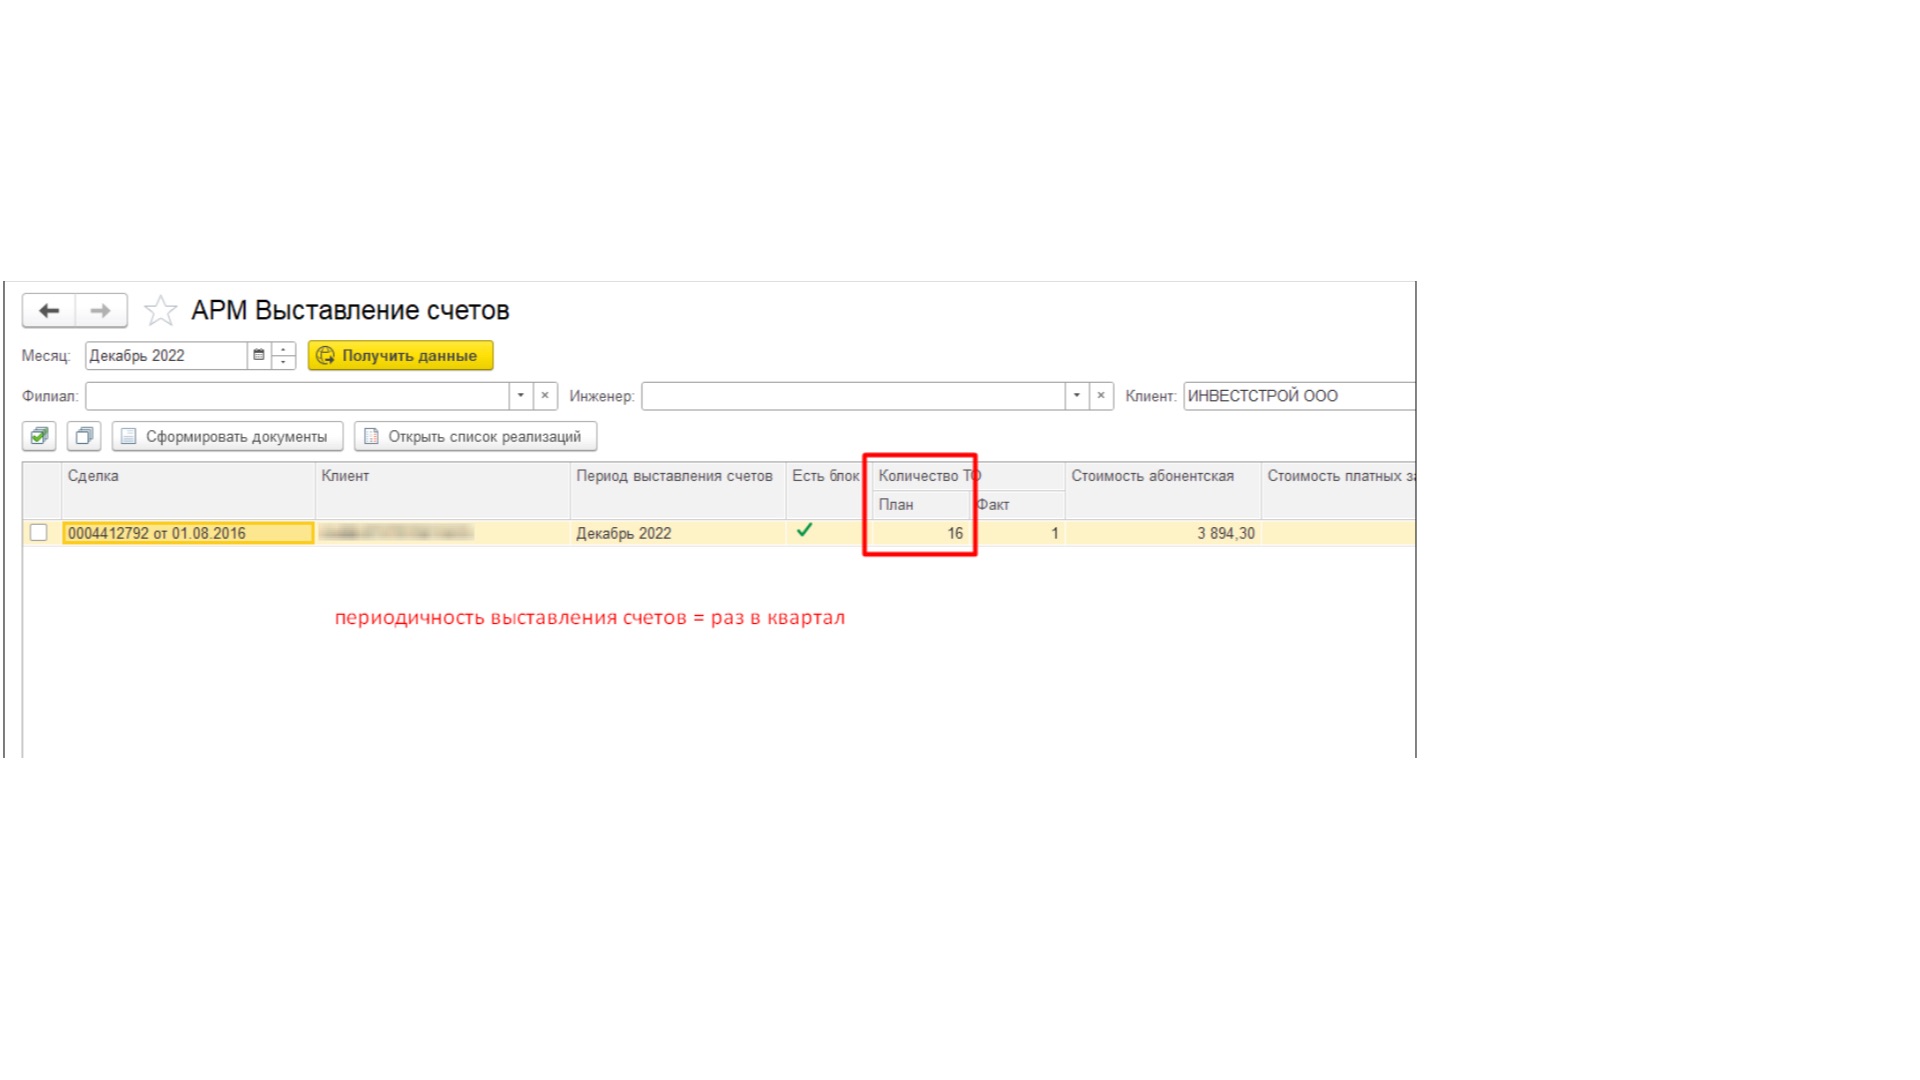Screen dimensions: 1920x1080
Task: Select the Декабрь 2022 period cell
Action: [x=678, y=533]
